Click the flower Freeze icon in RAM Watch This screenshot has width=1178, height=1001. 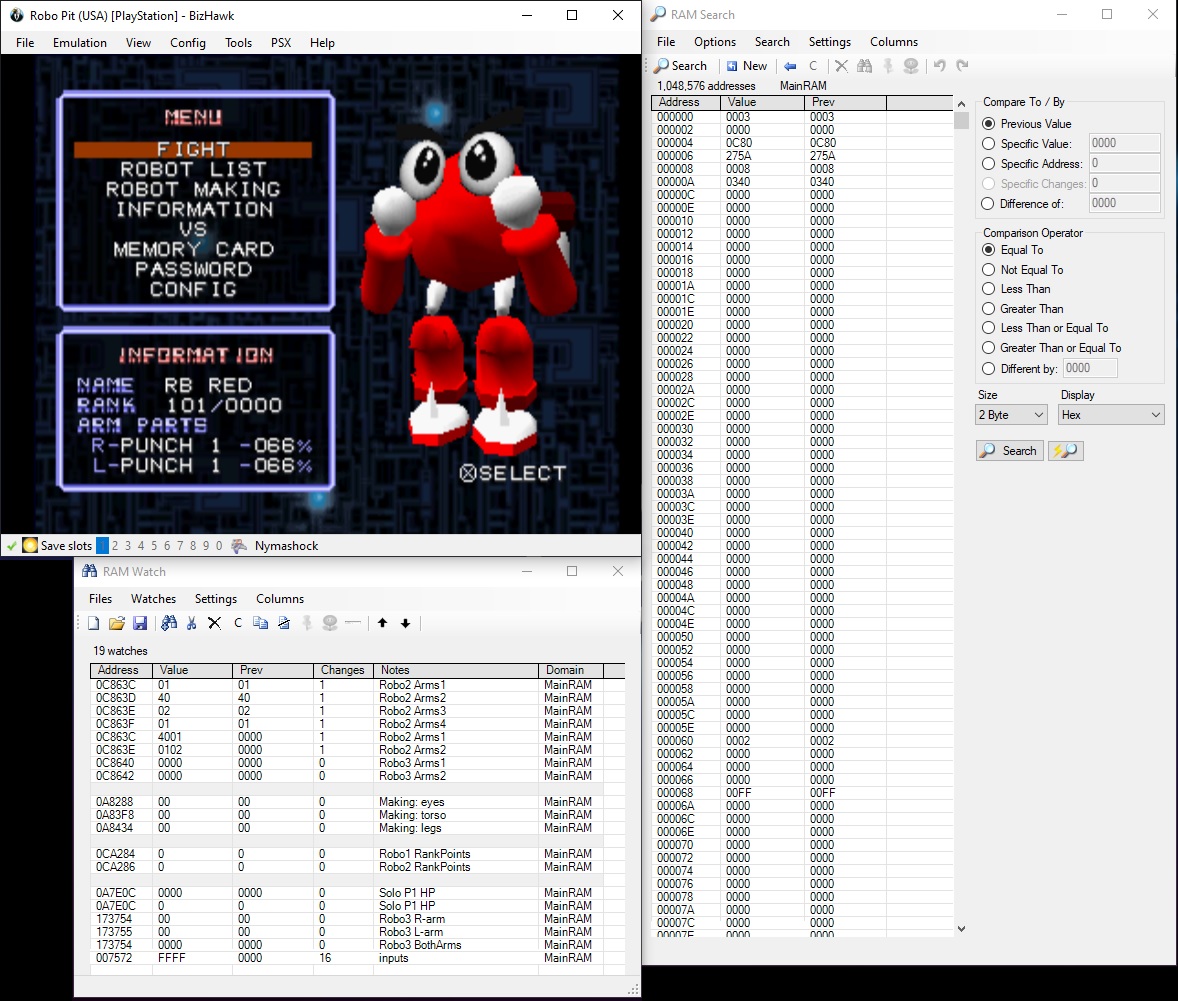click(x=330, y=623)
